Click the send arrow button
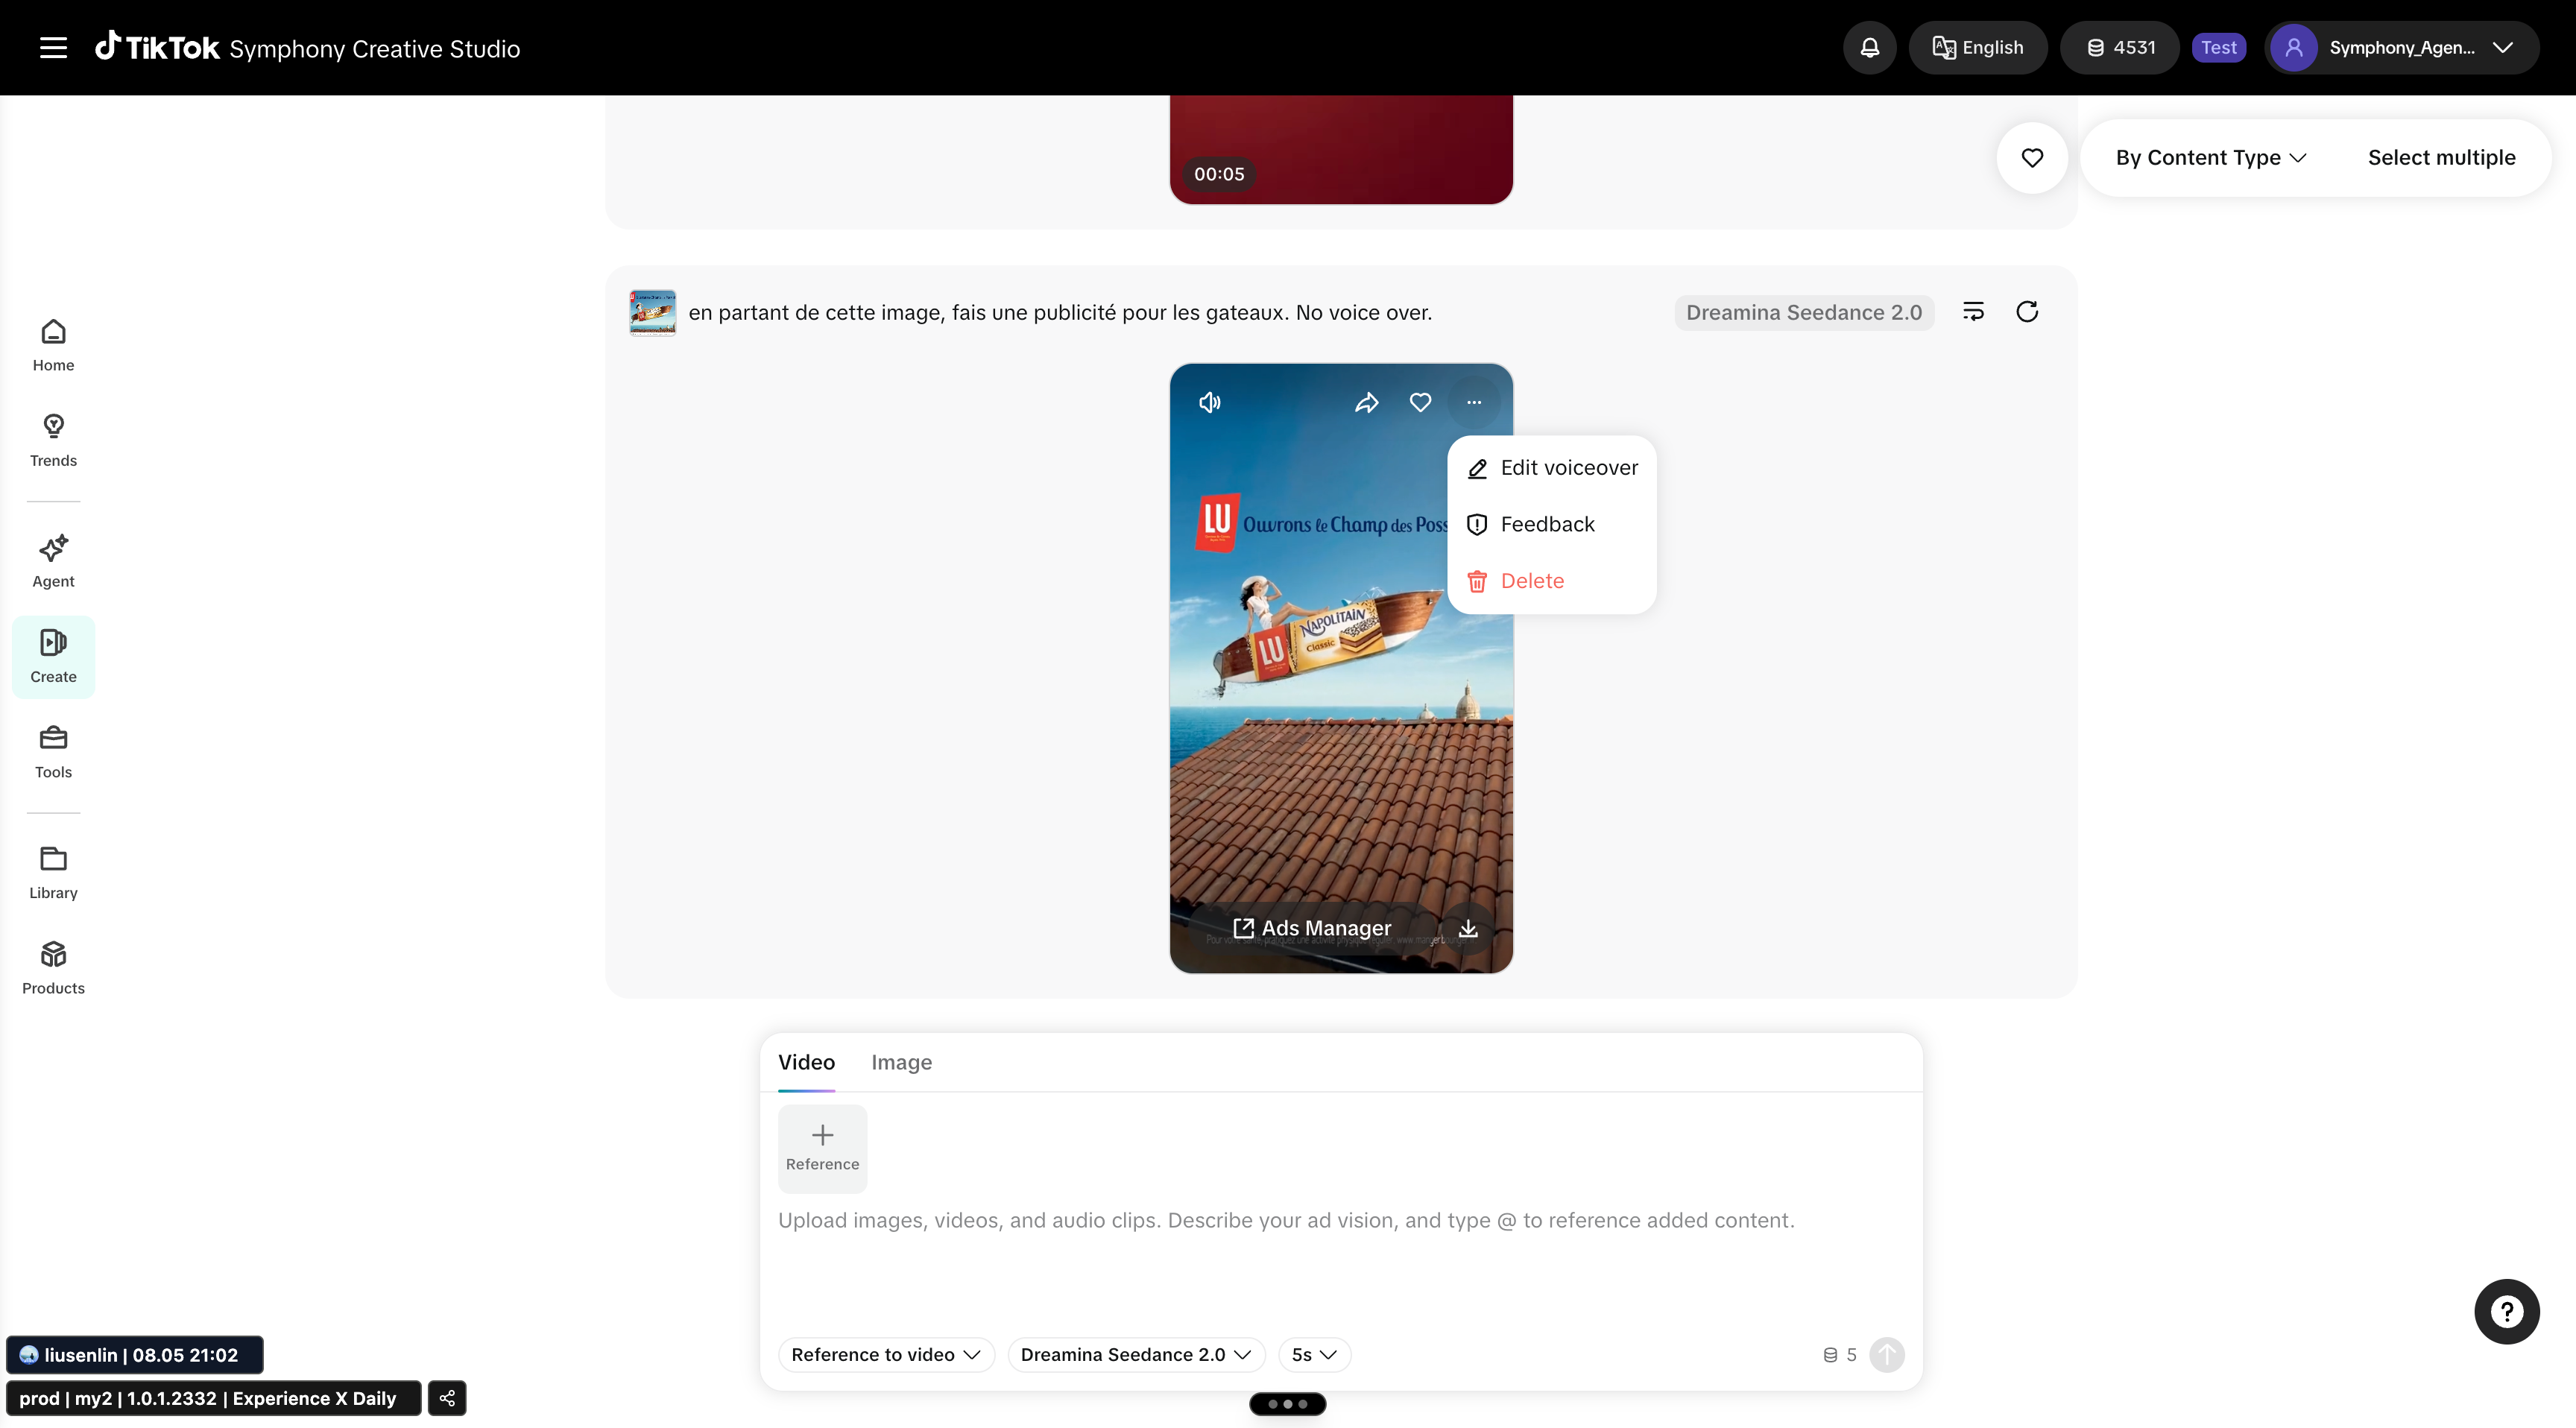The height and width of the screenshot is (1428, 2576). 1887,1354
